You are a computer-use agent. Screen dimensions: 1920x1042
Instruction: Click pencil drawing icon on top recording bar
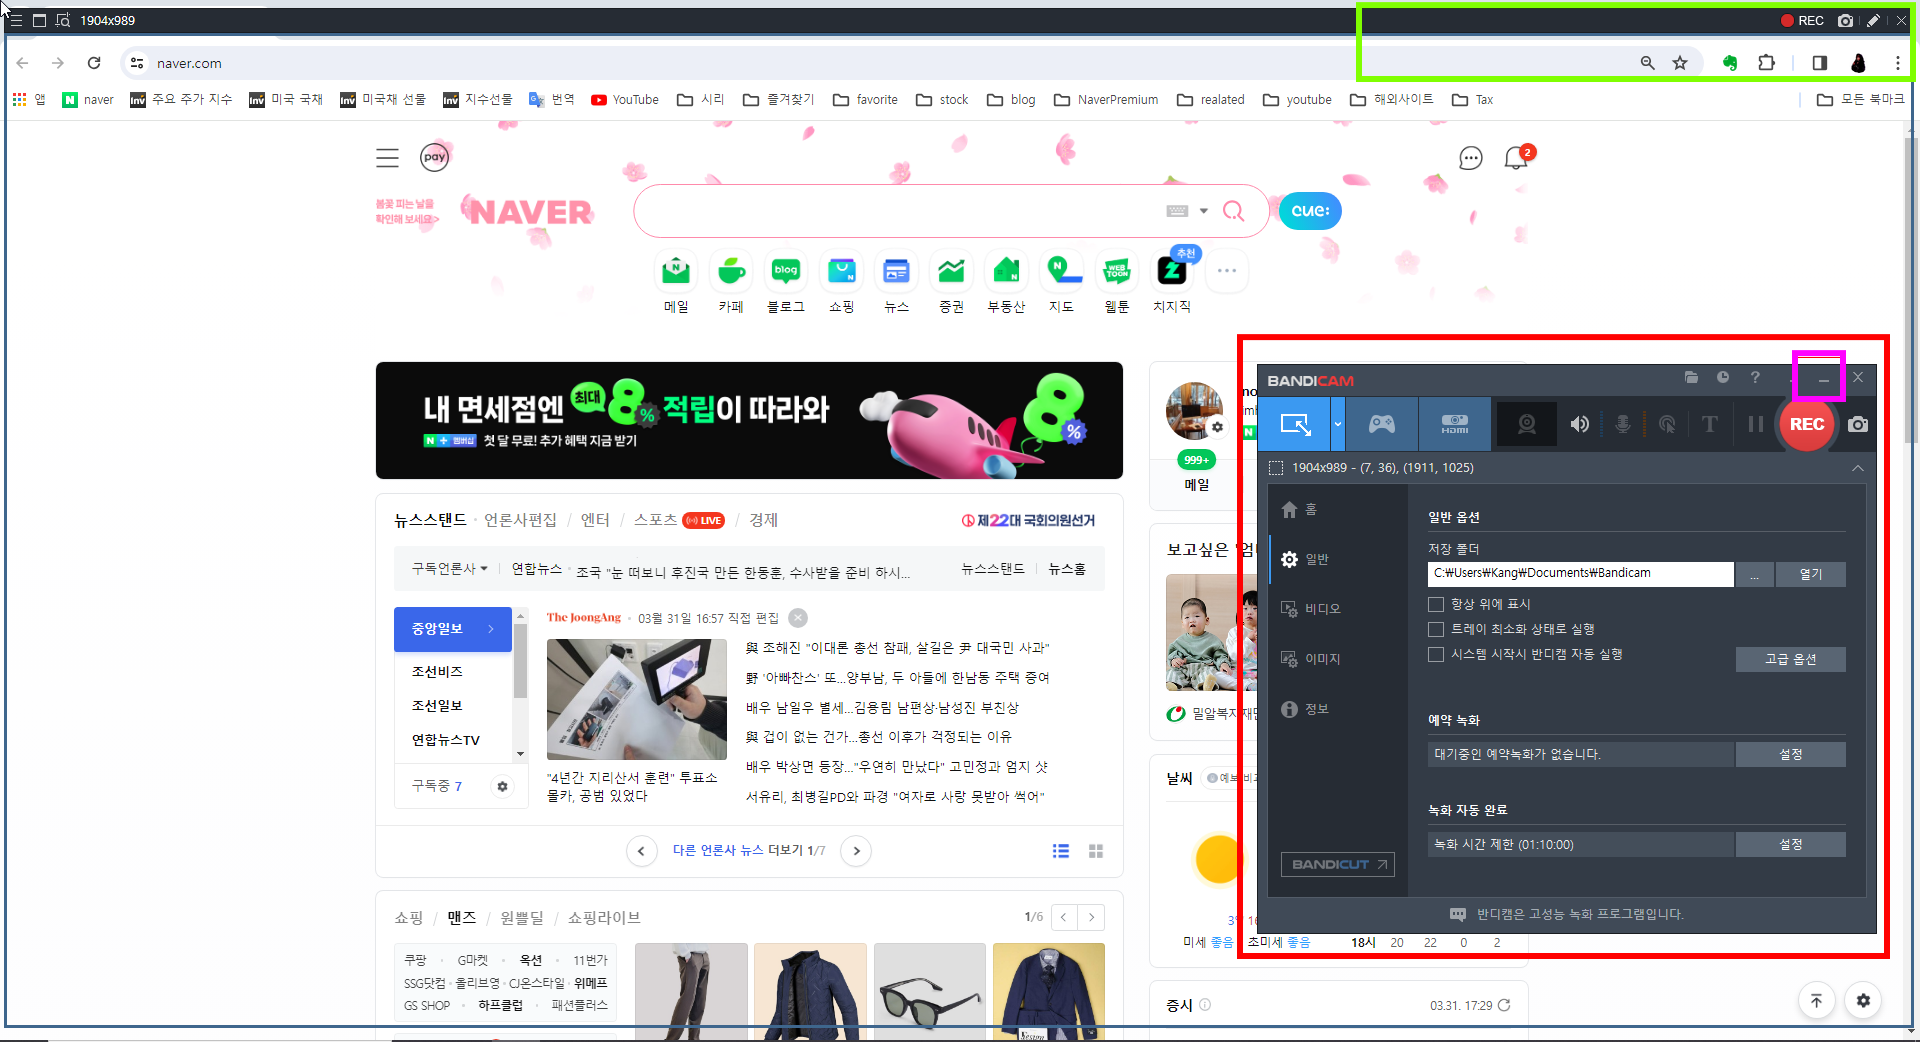1873,20
